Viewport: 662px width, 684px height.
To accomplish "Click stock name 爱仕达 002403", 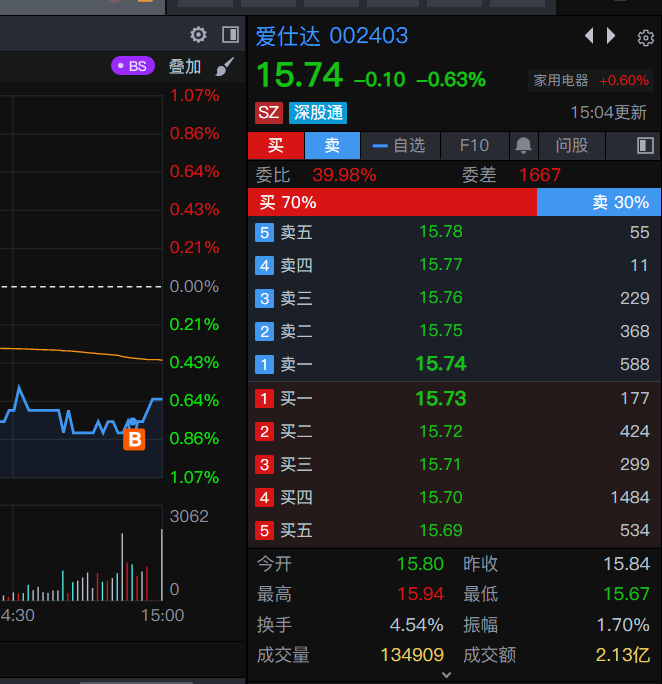I will coord(331,36).
